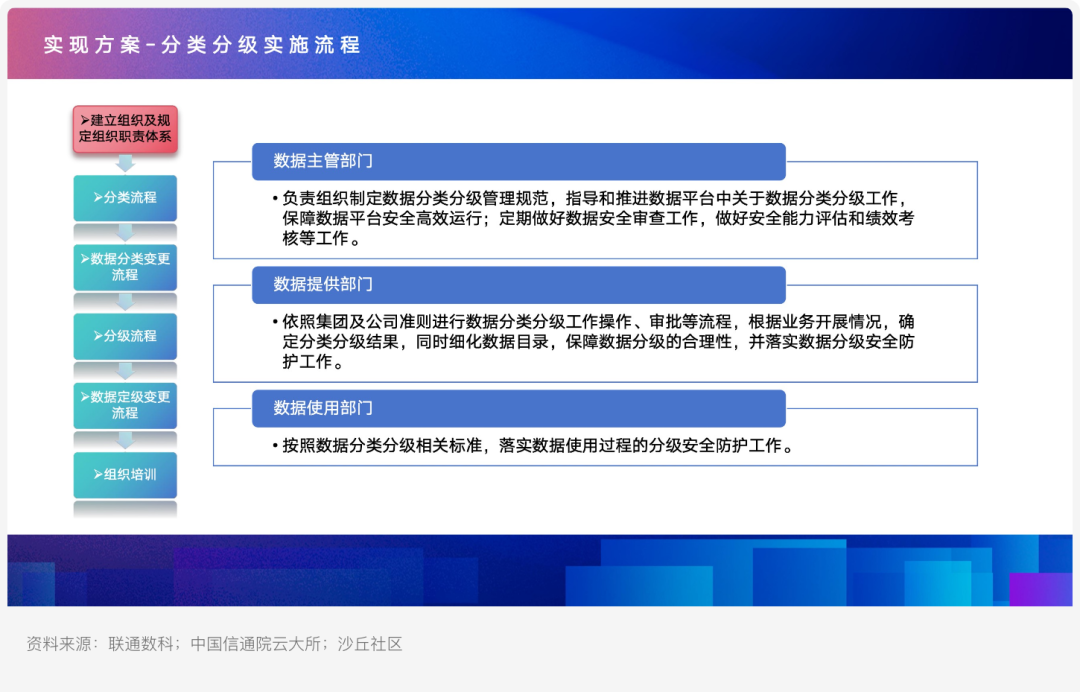This screenshot has height=692, width=1080.
Task: Select the "数据主管部门" header bar
Action: click(x=518, y=161)
